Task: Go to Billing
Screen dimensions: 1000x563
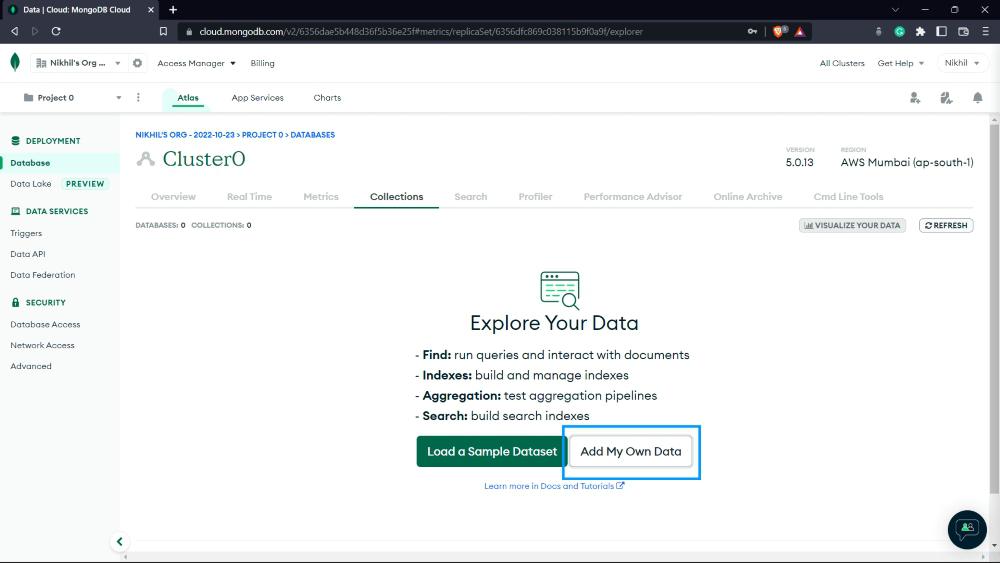Action: point(262,63)
